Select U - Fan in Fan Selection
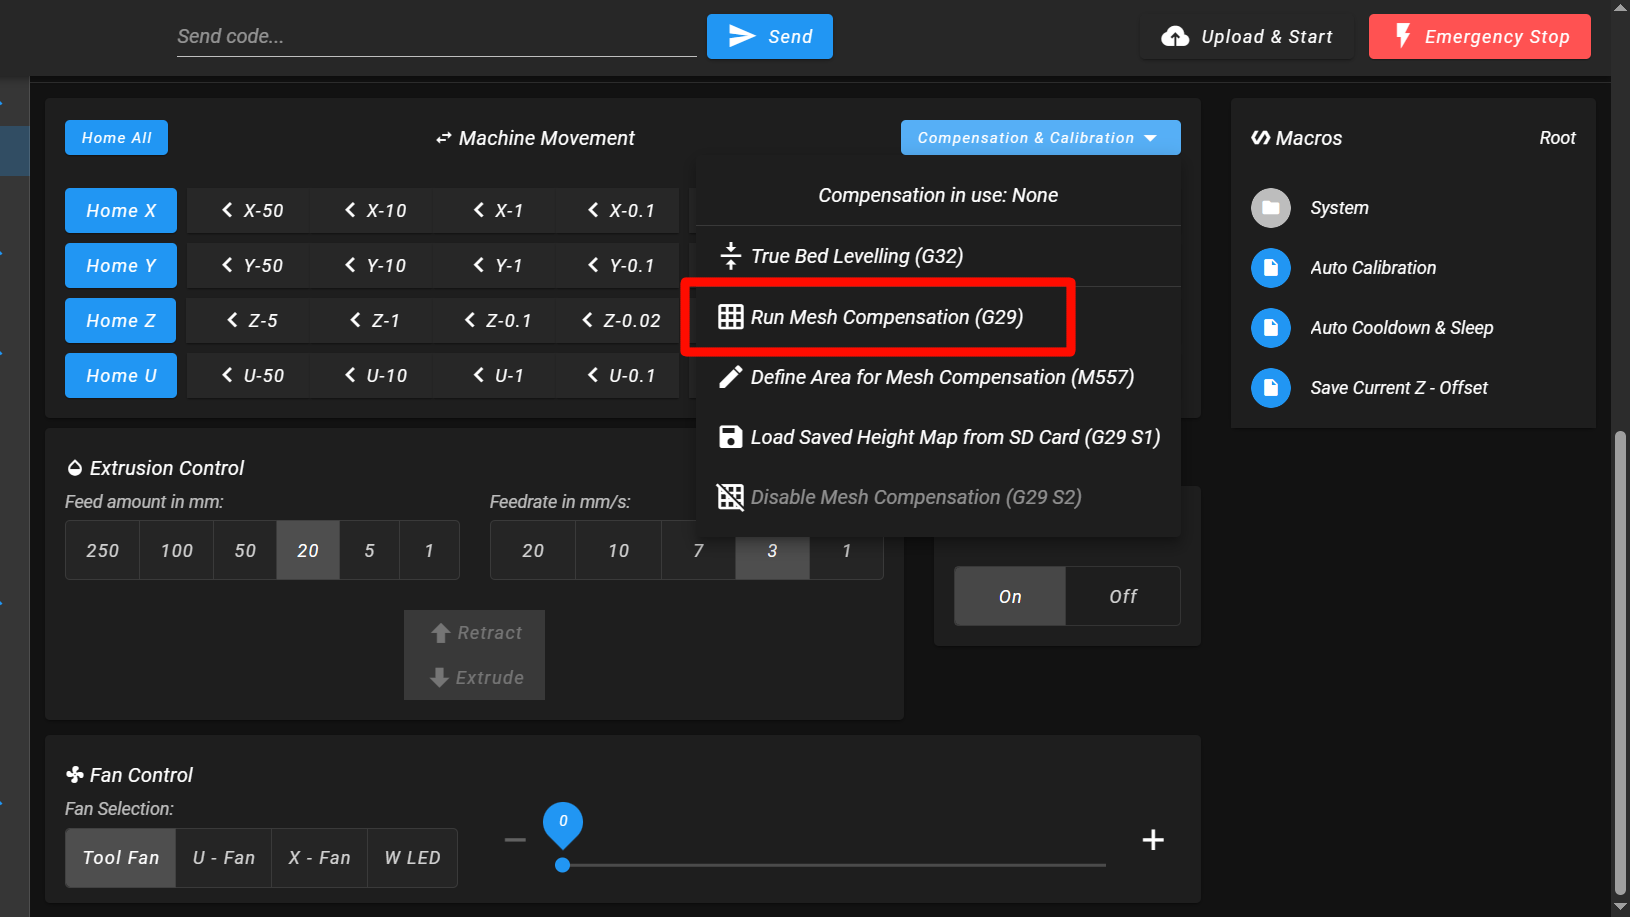Viewport: 1630px width, 917px height. (224, 858)
